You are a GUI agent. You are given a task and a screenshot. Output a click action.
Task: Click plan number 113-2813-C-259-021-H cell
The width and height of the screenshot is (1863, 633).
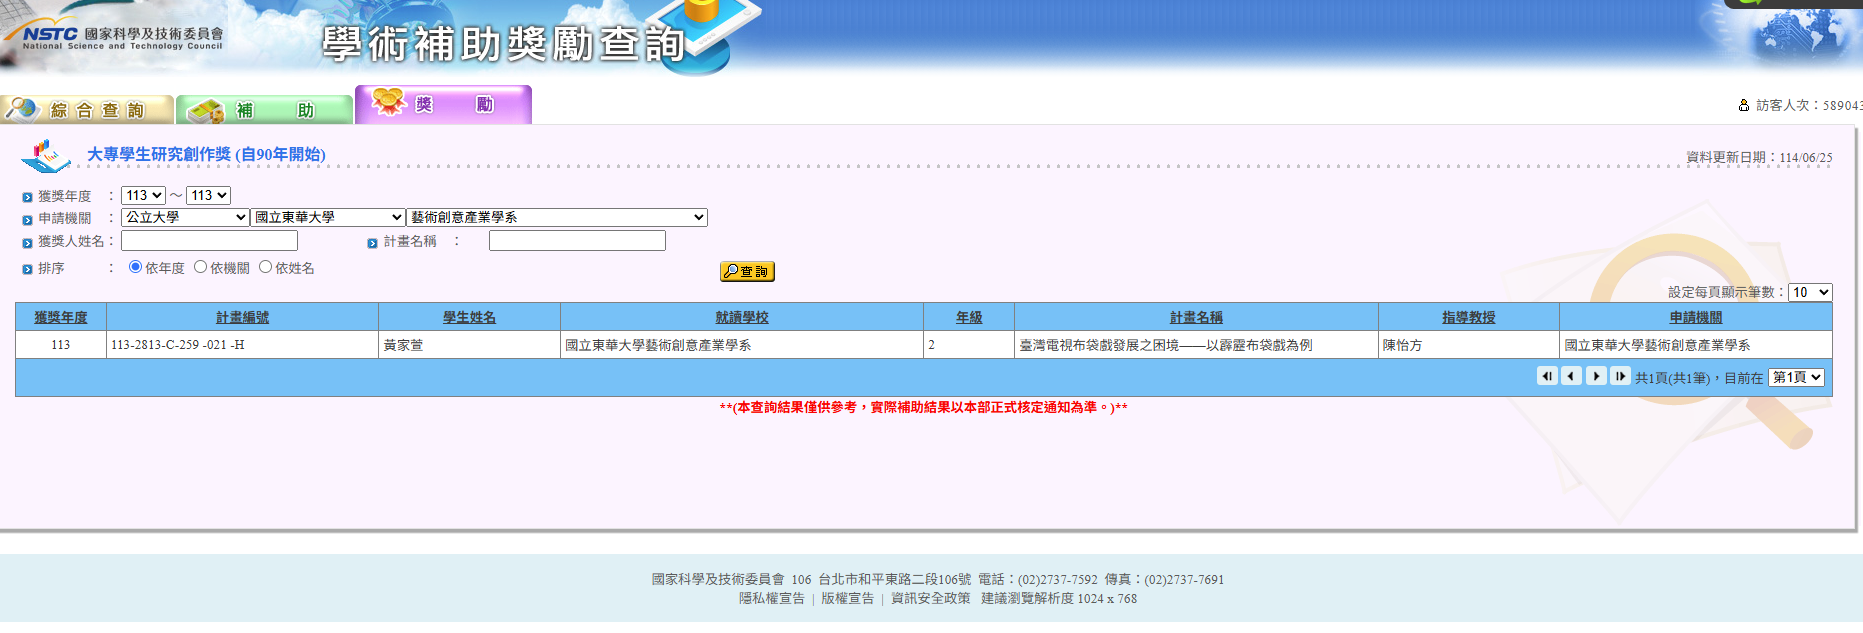point(242,345)
